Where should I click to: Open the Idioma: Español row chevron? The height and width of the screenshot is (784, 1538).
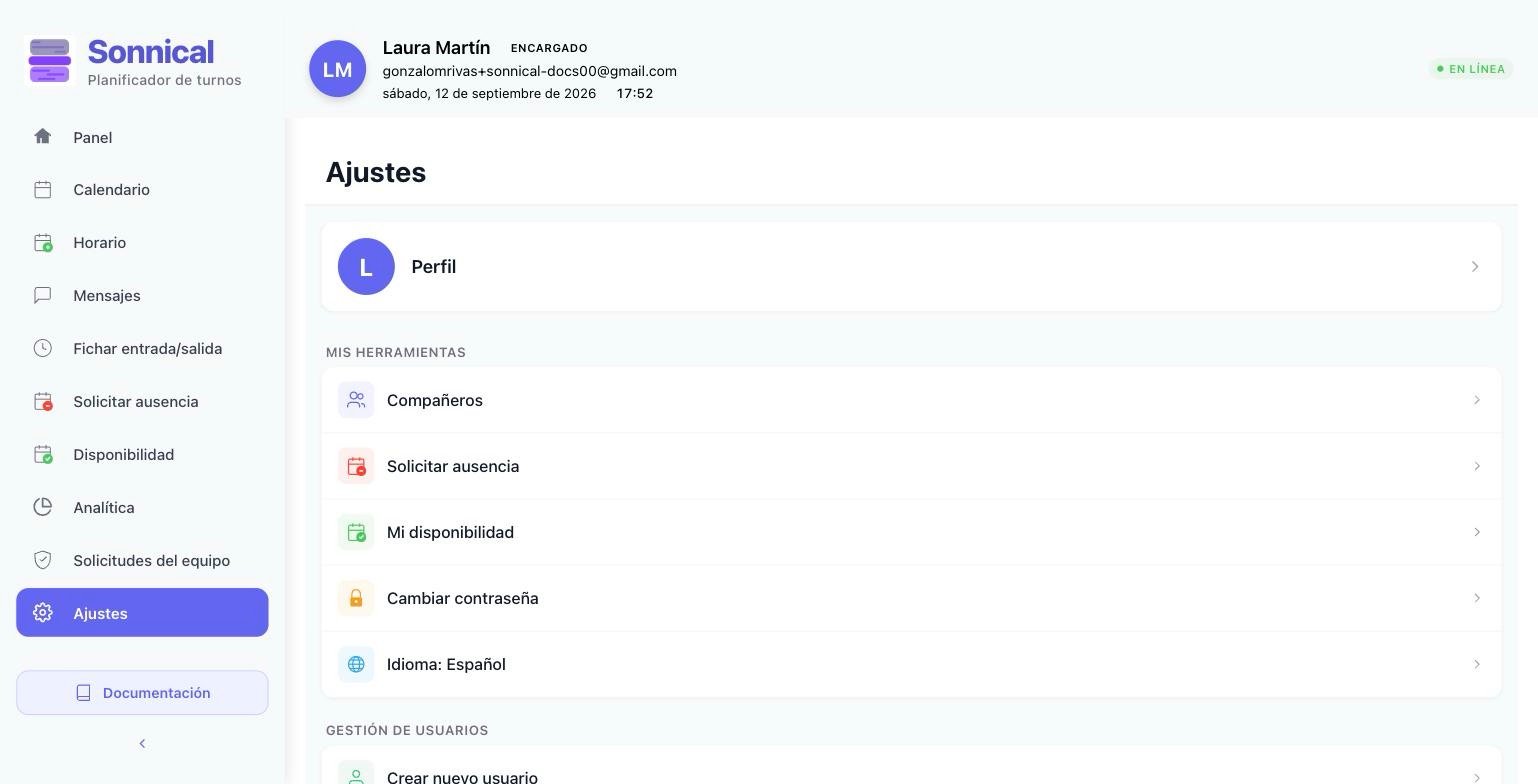[x=1476, y=664]
